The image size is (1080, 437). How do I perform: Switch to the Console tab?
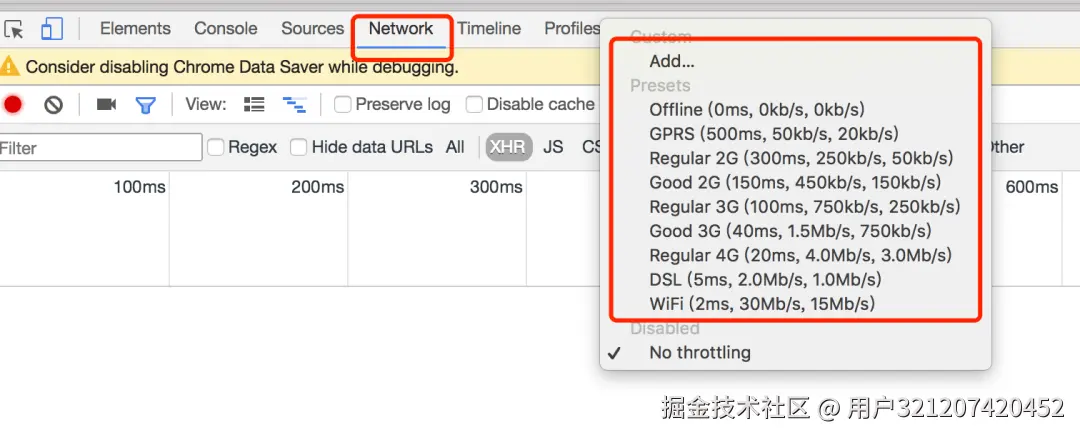pyautogui.click(x=226, y=29)
